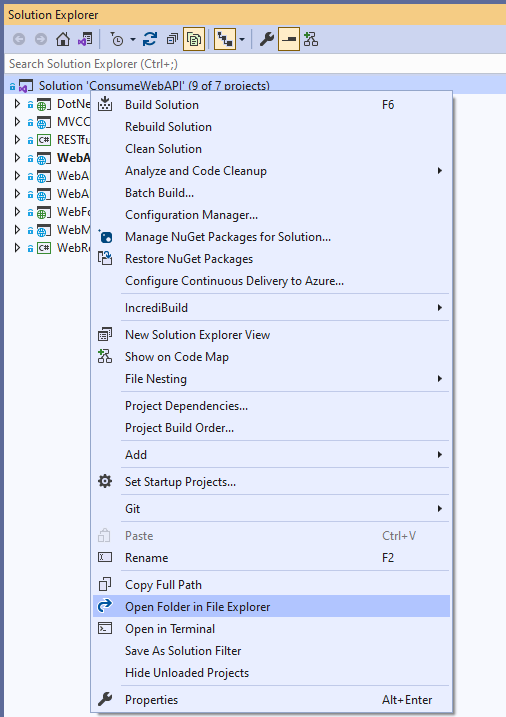
Task: Click the View Code Map toolbar icon
Action: pos(311,39)
